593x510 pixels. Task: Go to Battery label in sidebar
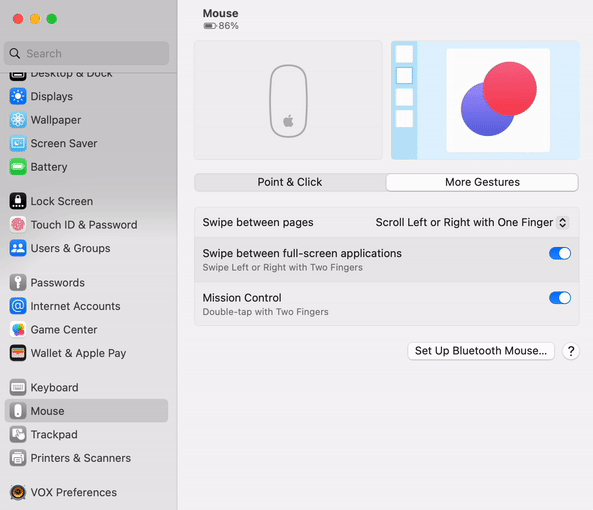49,167
